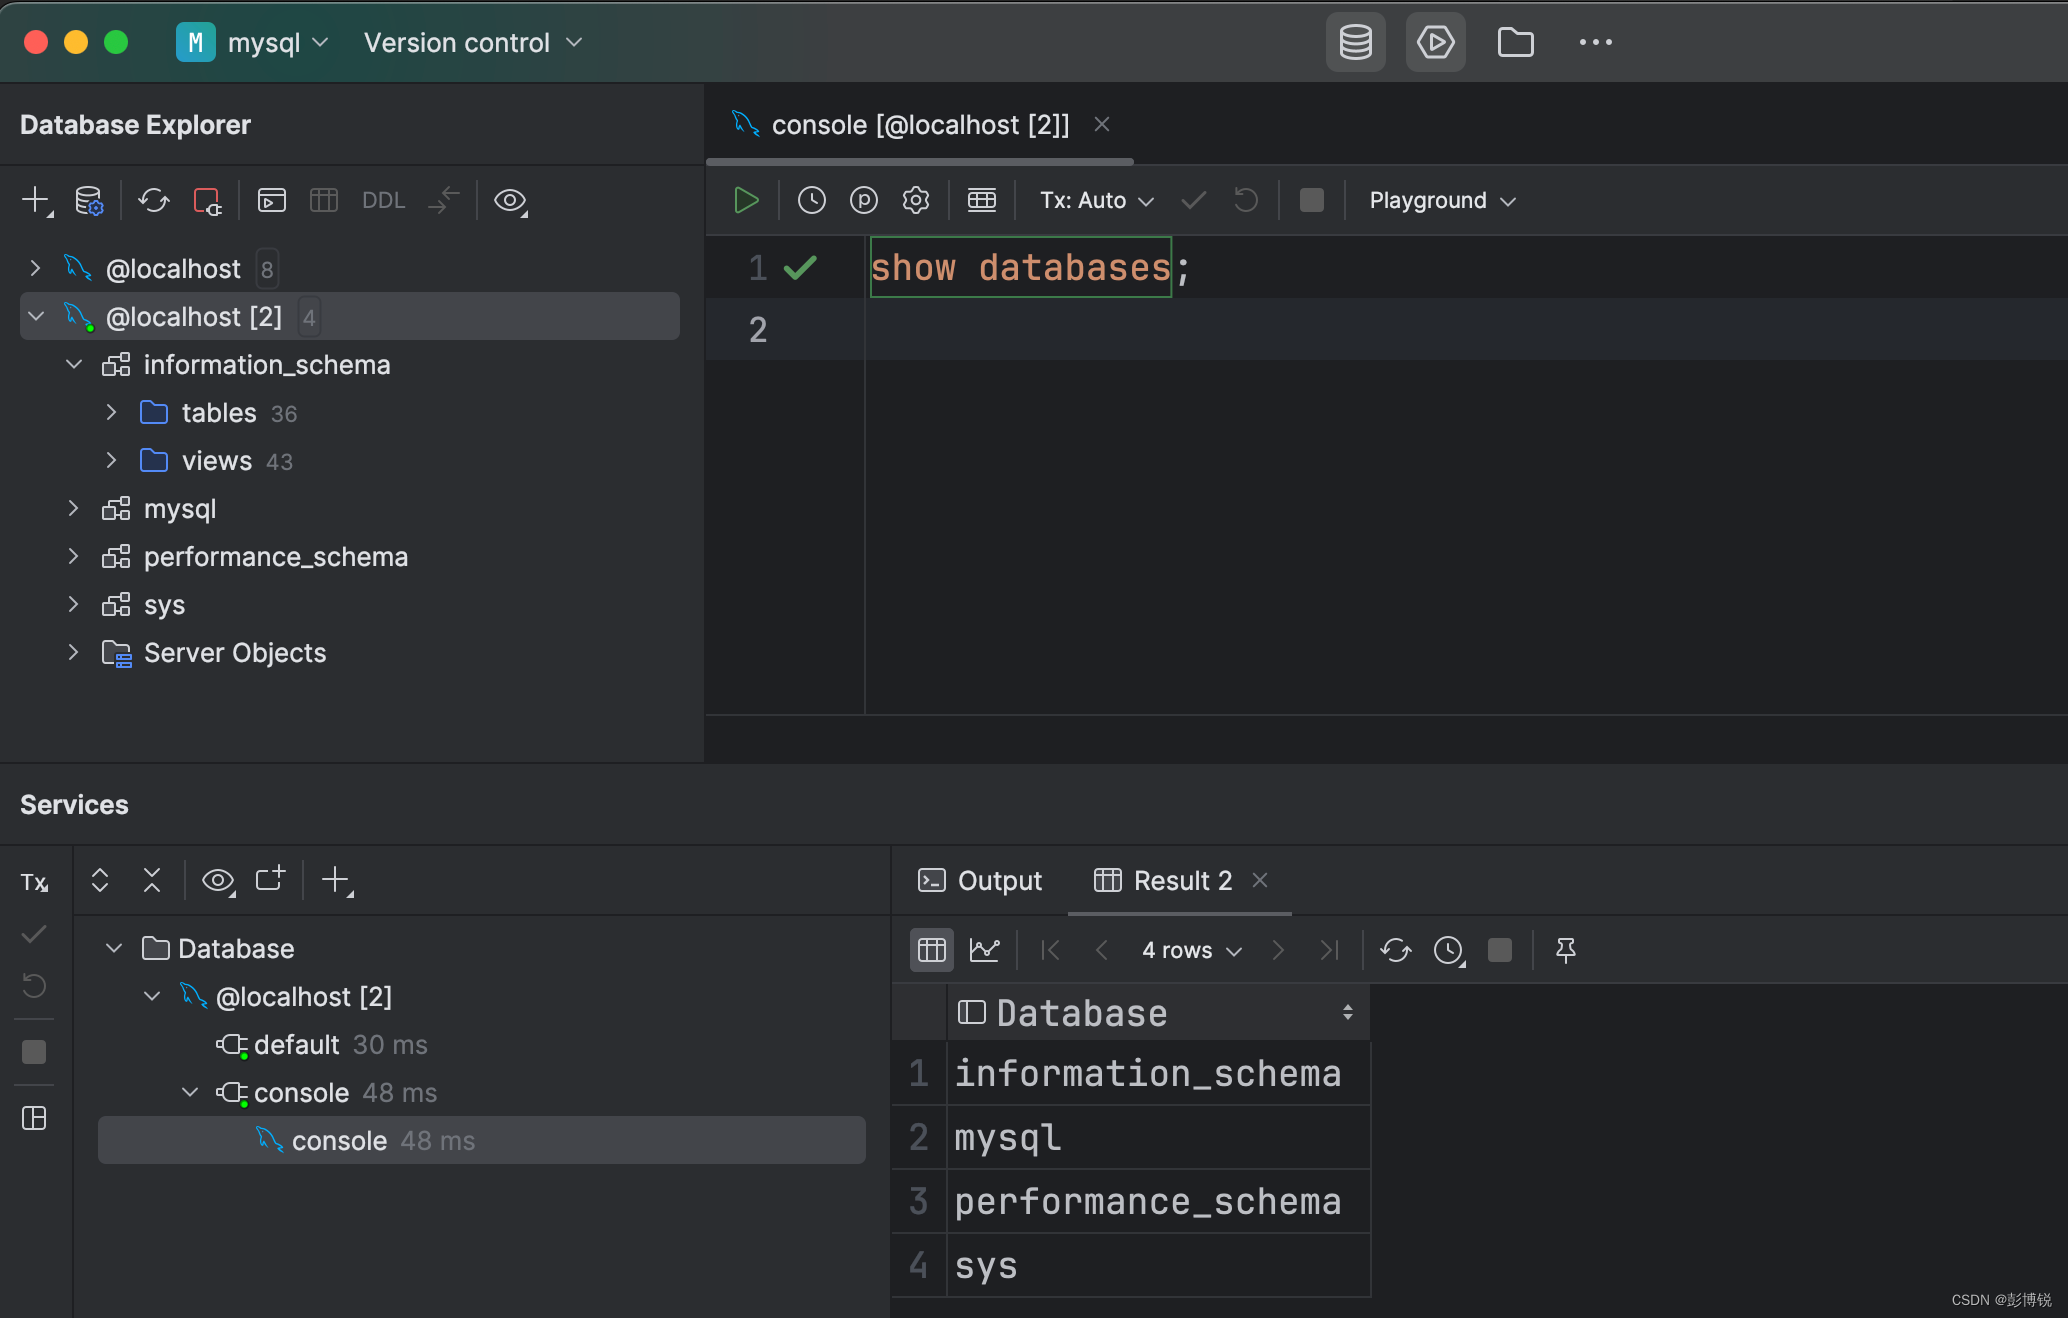Expand the @localhost [2] connection tree

click(x=35, y=315)
